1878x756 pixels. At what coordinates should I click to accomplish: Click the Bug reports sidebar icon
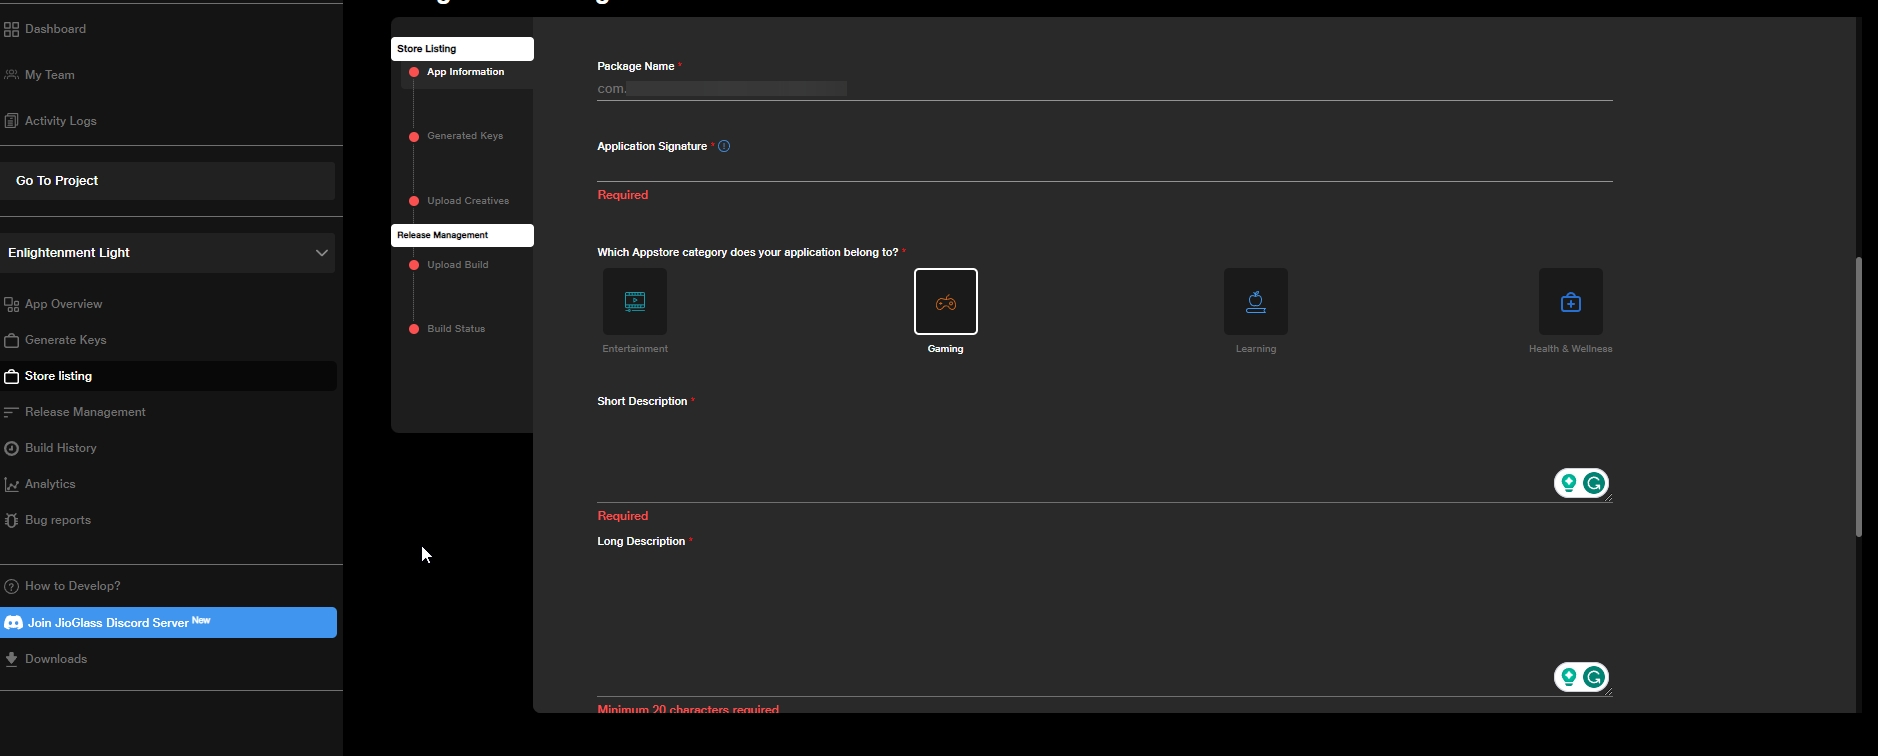pyautogui.click(x=12, y=520)
